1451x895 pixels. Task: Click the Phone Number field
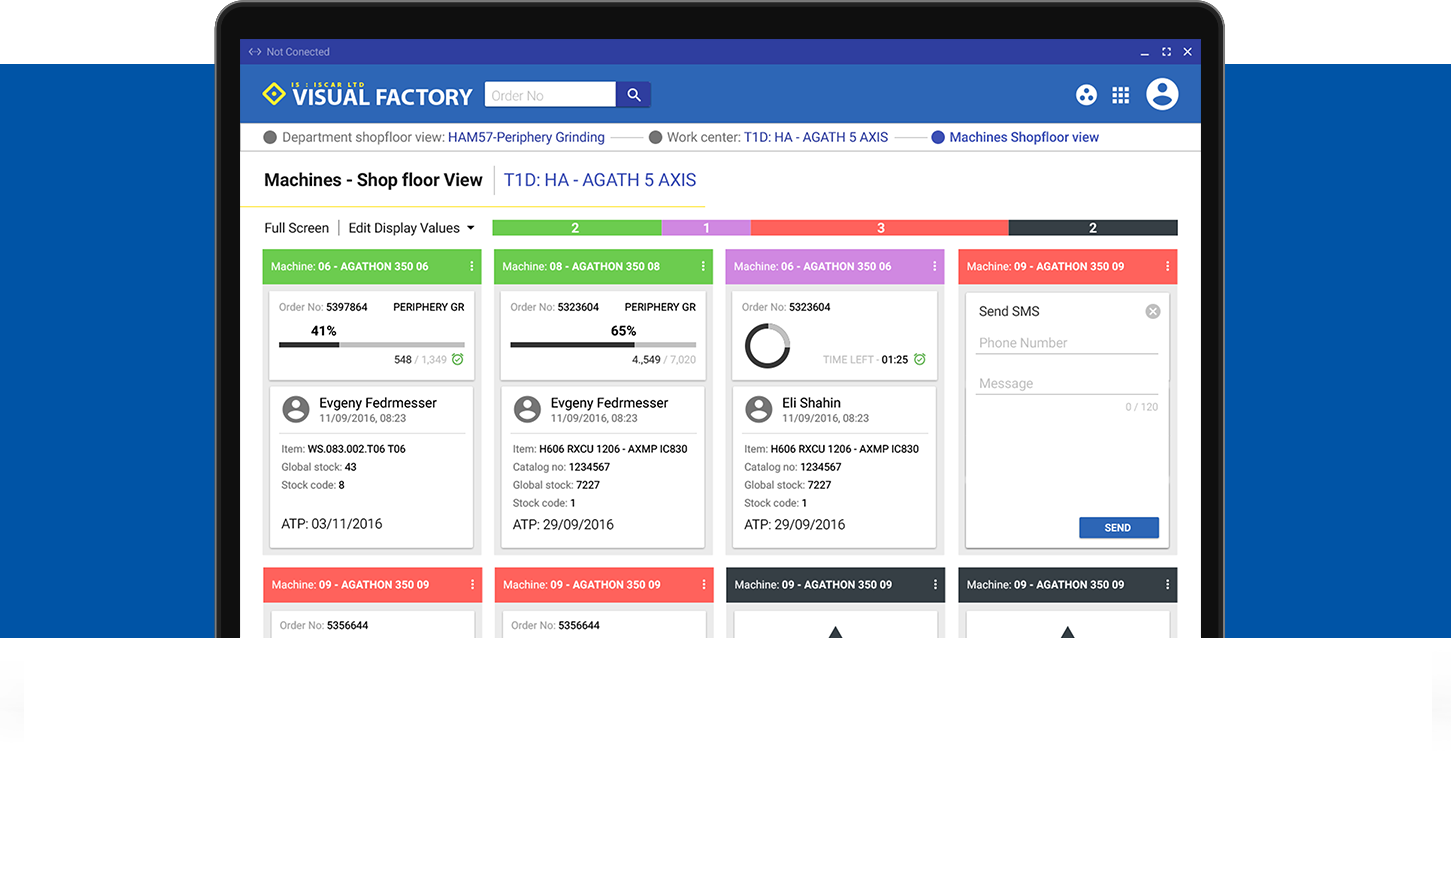click(x=1067, y=343)
